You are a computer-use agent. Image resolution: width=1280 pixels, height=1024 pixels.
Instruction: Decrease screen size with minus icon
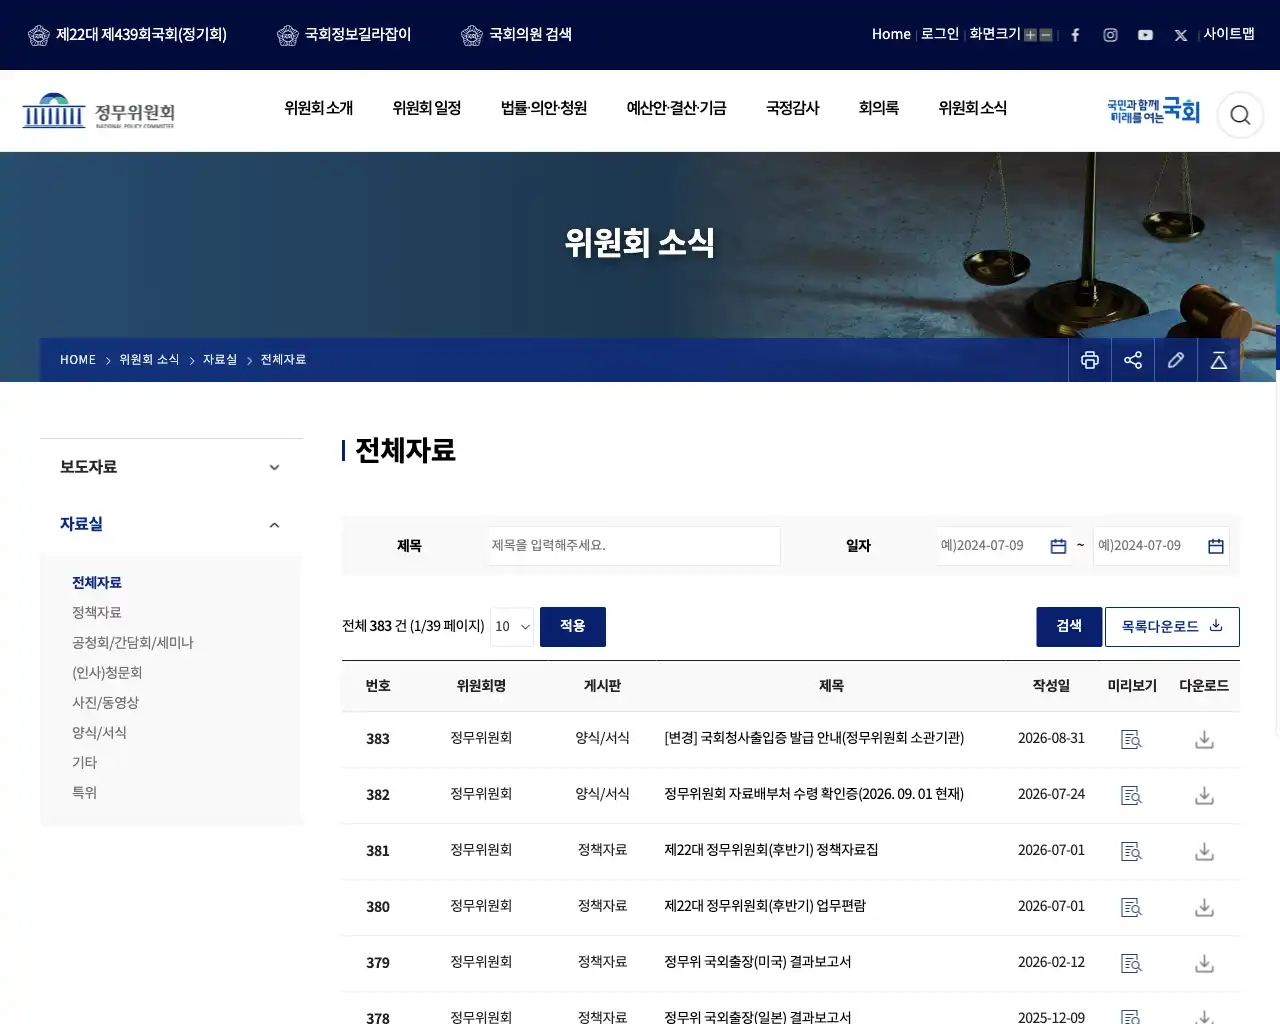coord(1046,35)
